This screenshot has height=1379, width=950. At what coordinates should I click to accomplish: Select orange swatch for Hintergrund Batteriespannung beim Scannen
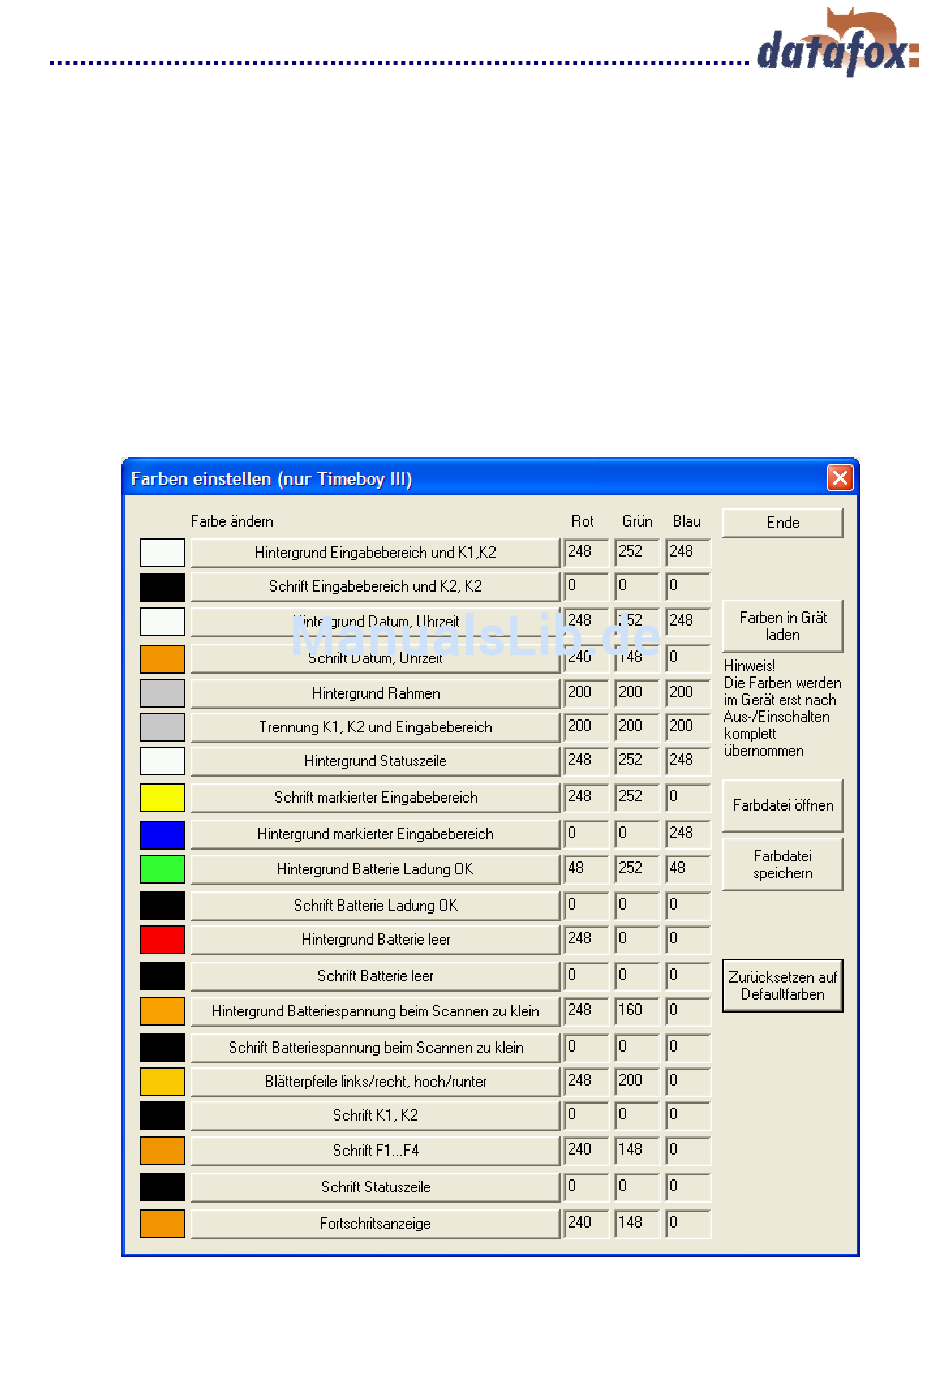click(x=162, y=1011)
